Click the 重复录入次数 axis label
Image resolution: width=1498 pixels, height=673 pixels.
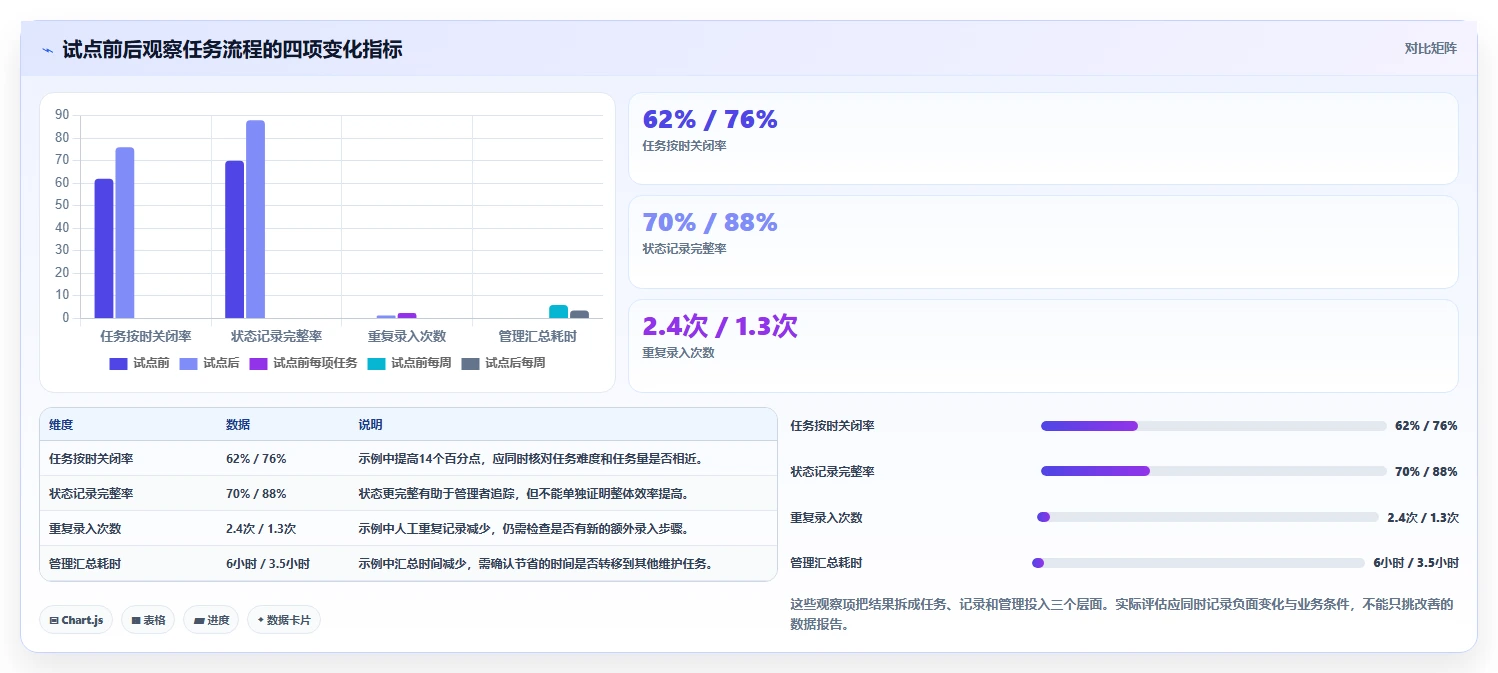click(x=407, y=336)
